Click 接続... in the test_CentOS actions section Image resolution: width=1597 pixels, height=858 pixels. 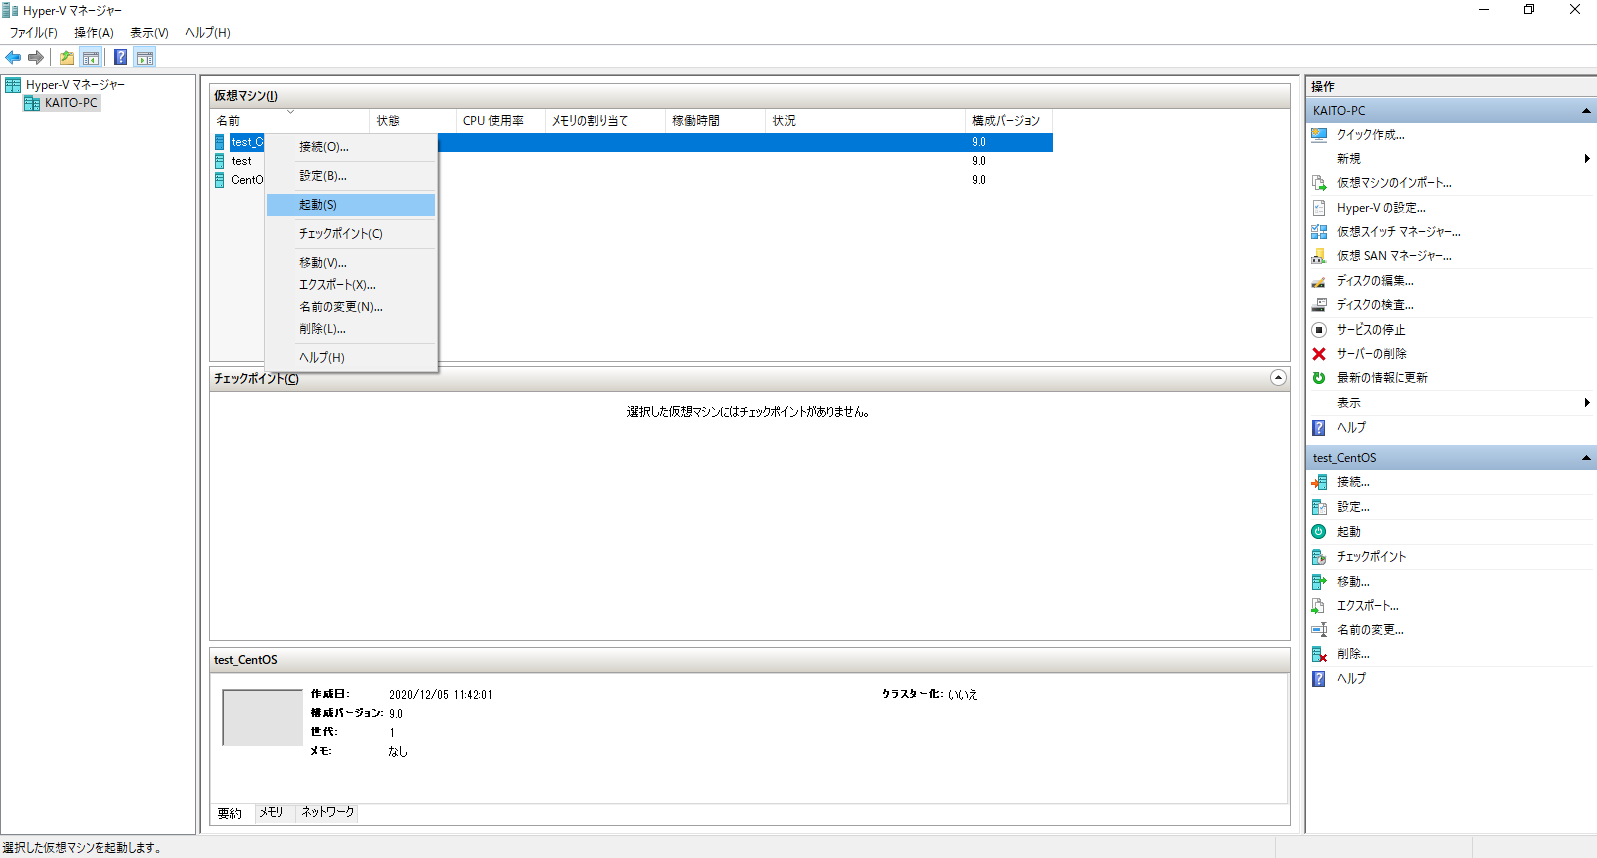tap(1353, 482)
